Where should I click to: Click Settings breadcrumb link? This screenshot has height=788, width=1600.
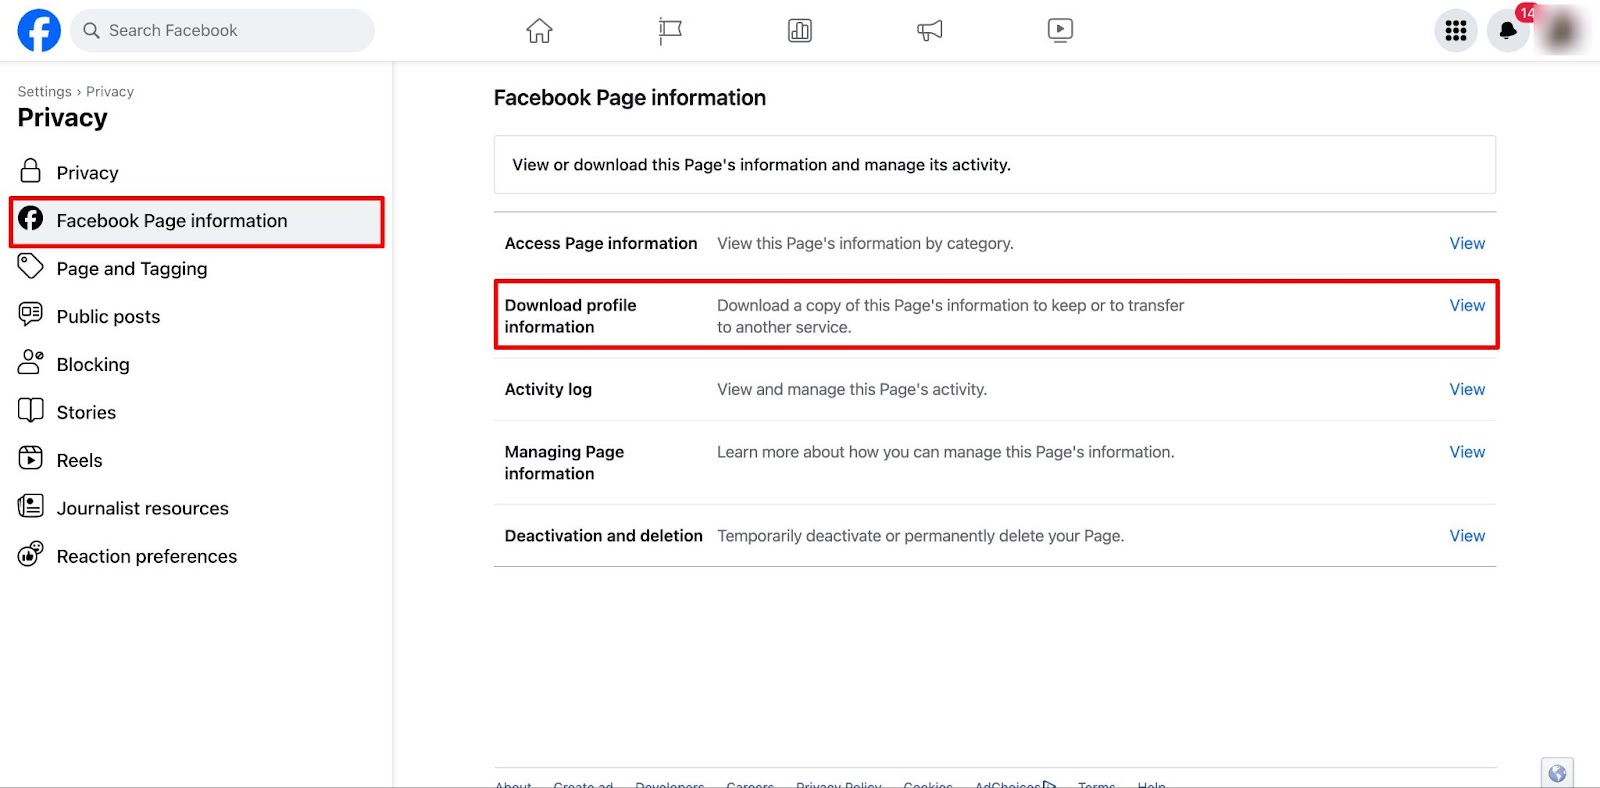[x=45, y=91]
